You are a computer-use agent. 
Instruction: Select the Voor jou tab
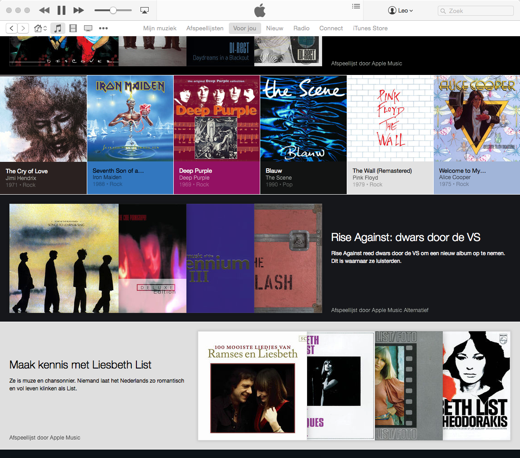pyautogui.click(x=245, y=28)
